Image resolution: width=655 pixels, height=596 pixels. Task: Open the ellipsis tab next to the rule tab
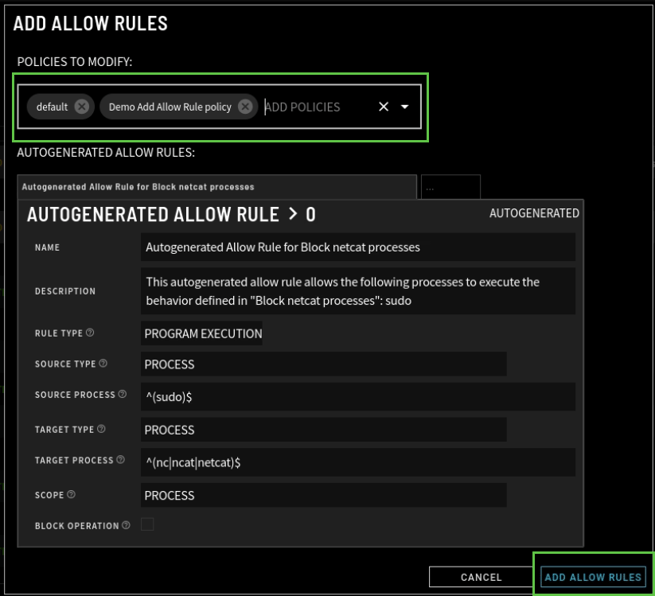[451, 187]
